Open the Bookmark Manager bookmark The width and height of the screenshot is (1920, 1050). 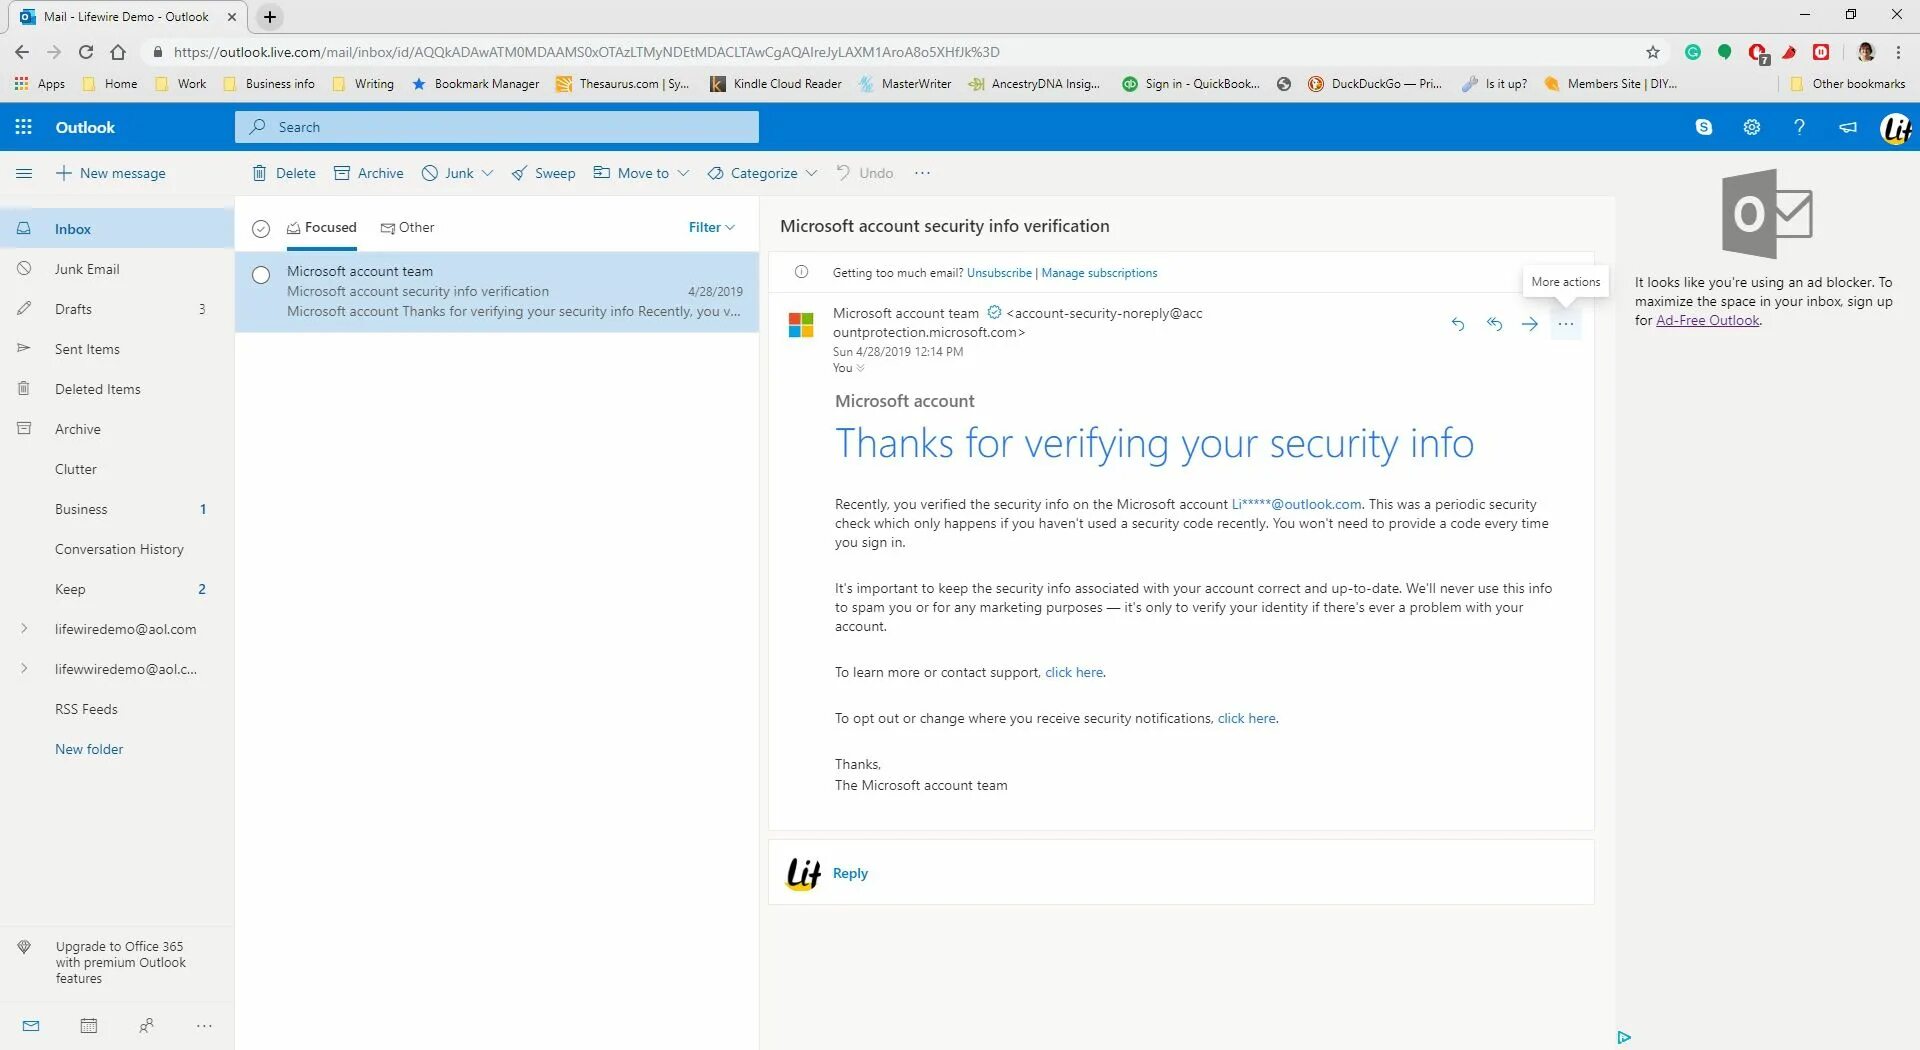coord(475,84)
